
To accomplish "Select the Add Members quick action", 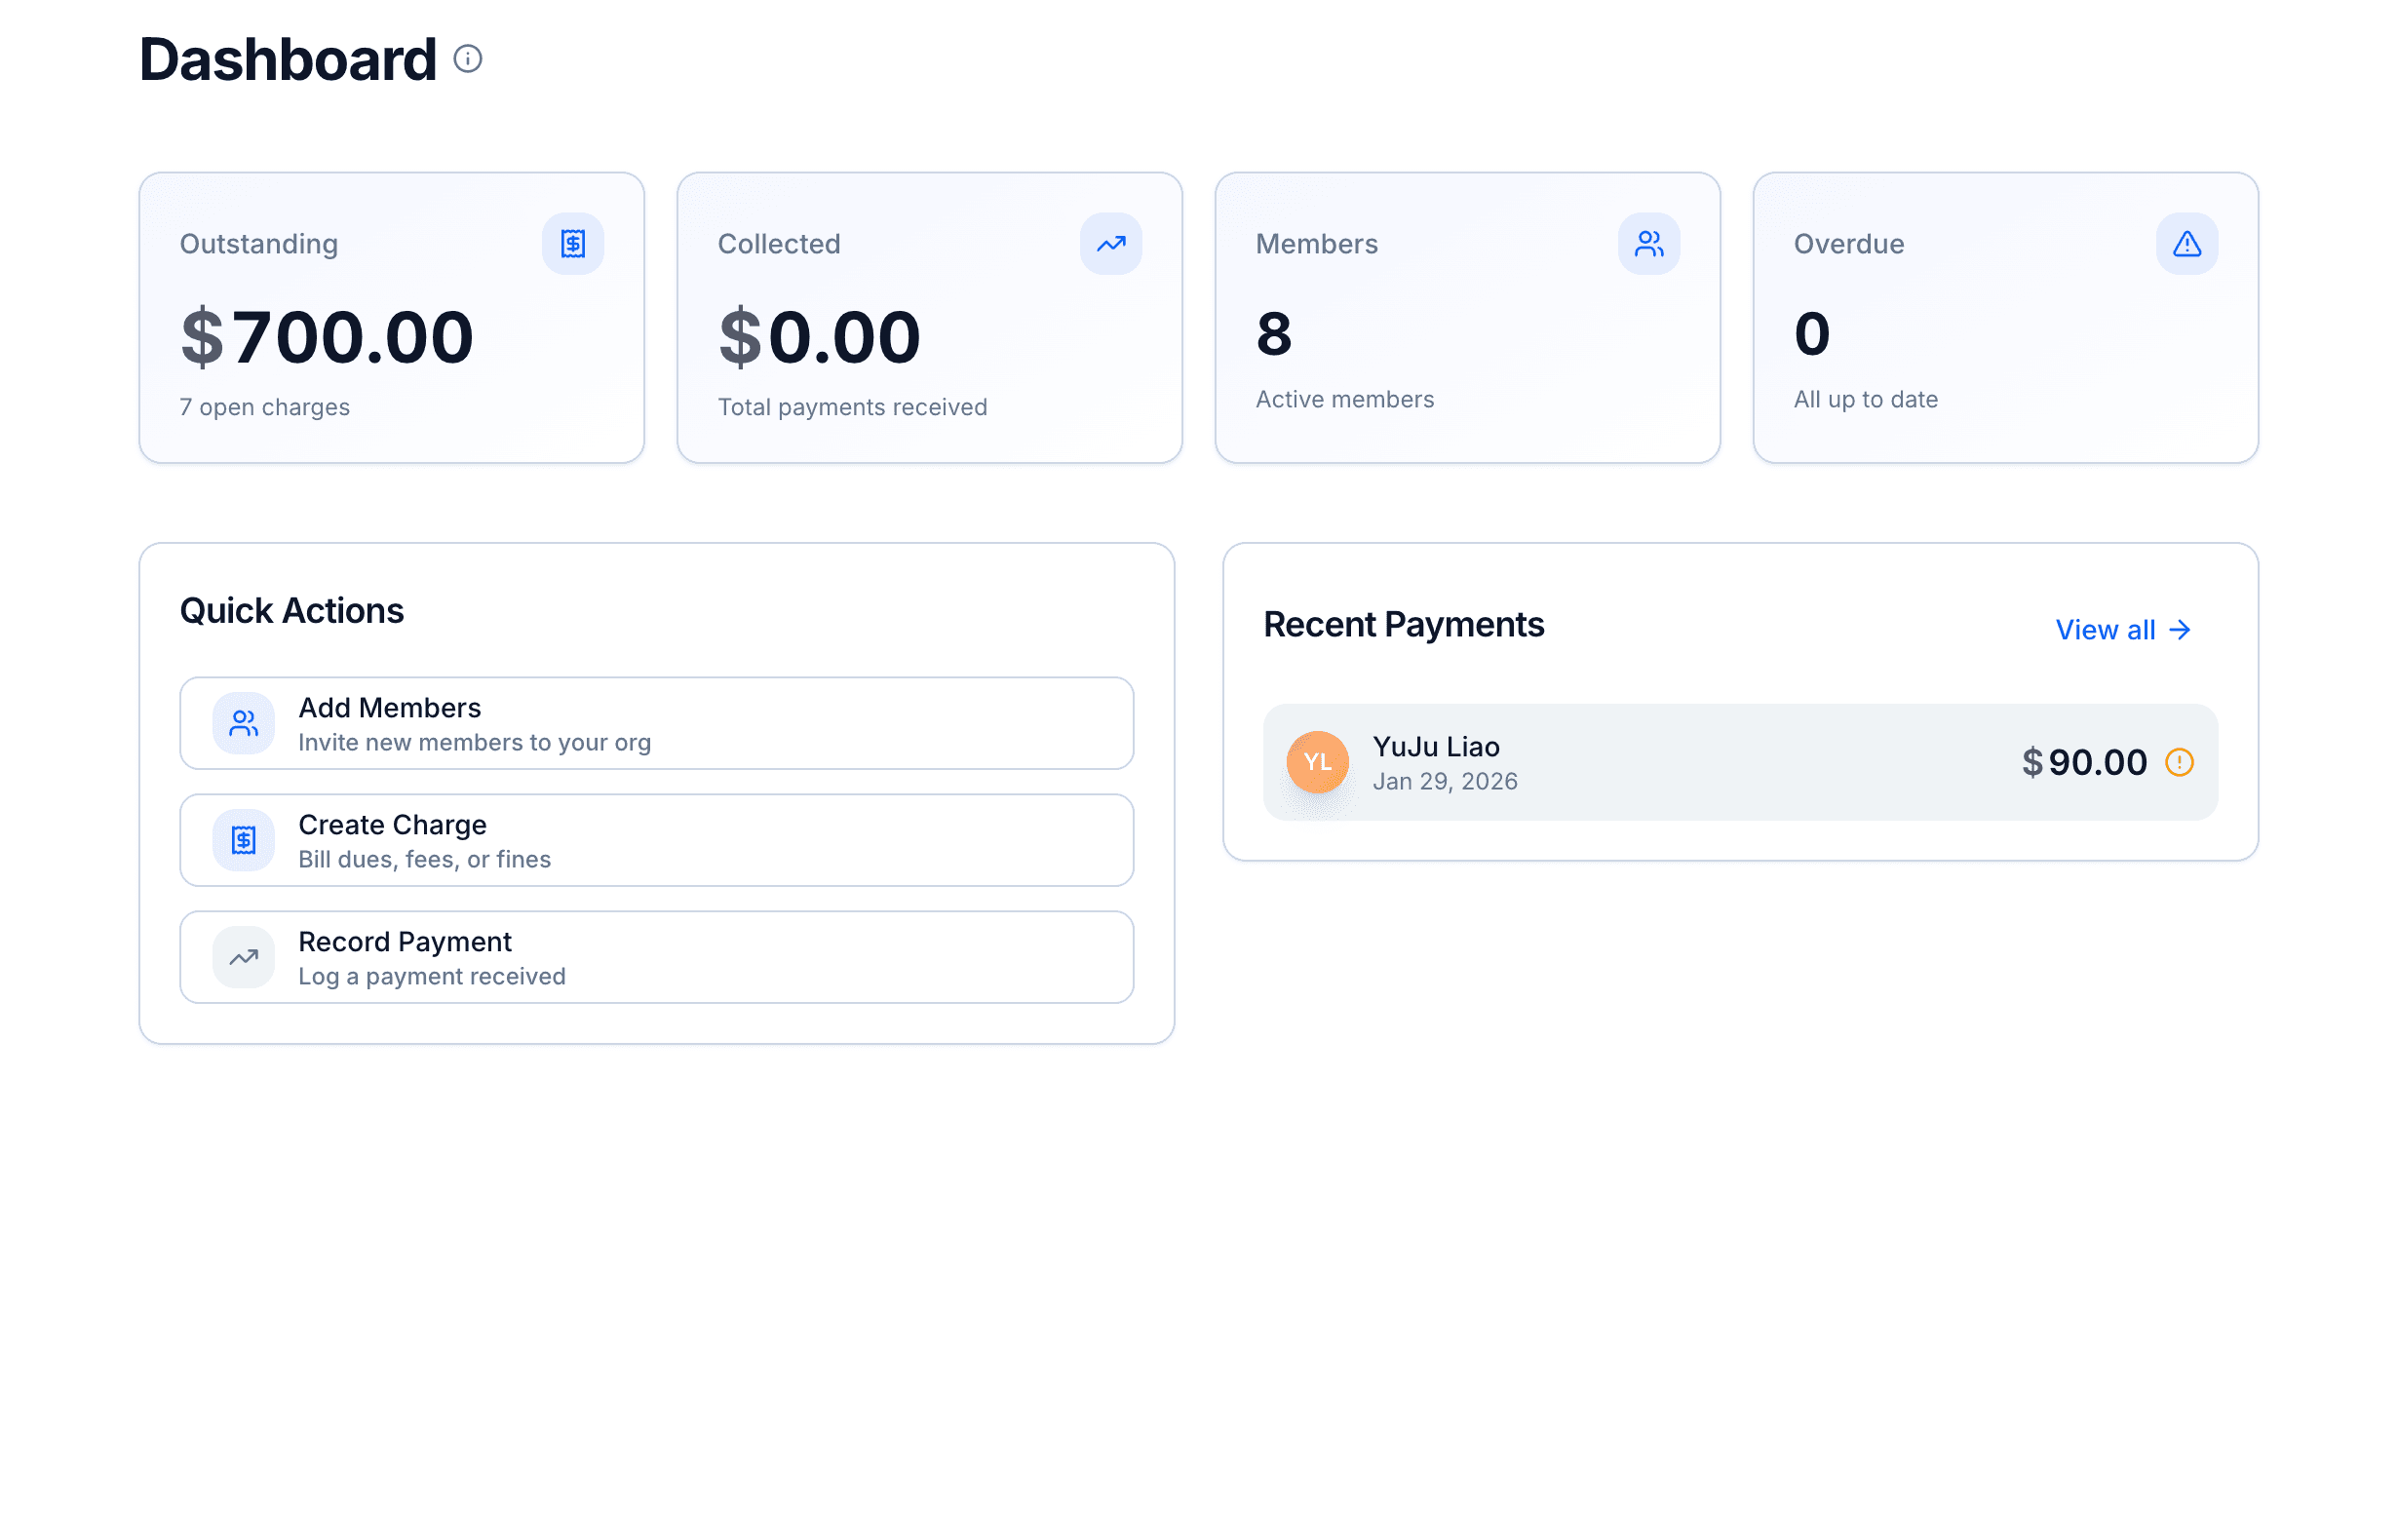I will [x=656, y=723].
